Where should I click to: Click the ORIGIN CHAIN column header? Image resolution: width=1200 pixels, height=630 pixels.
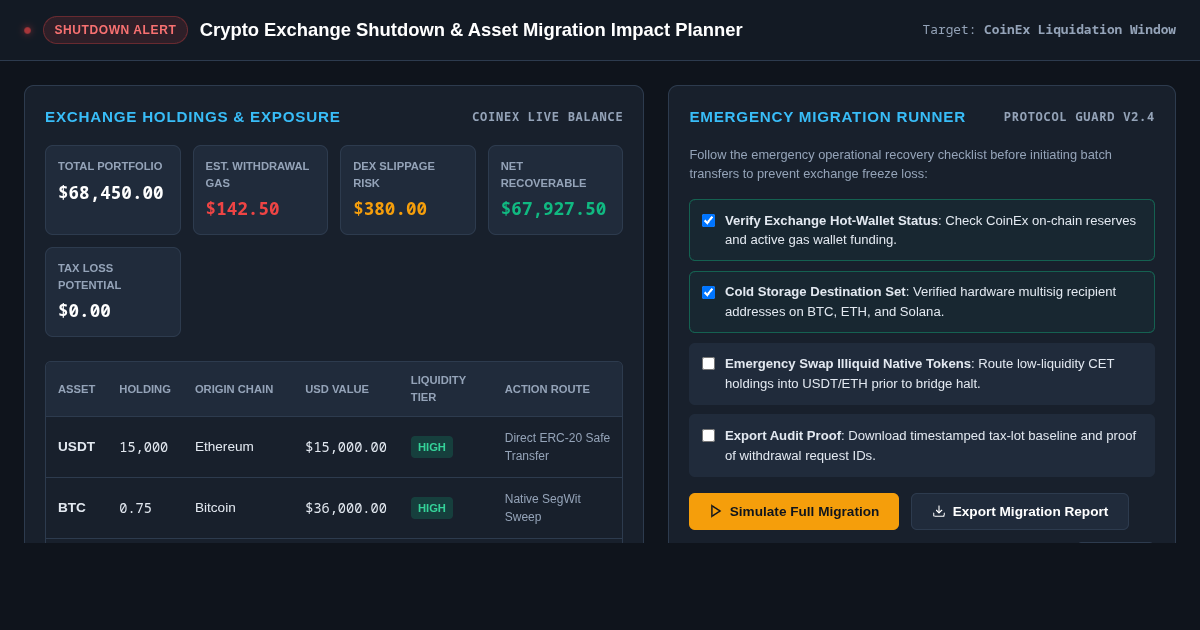pyautogui.click(x=234, y=389)
